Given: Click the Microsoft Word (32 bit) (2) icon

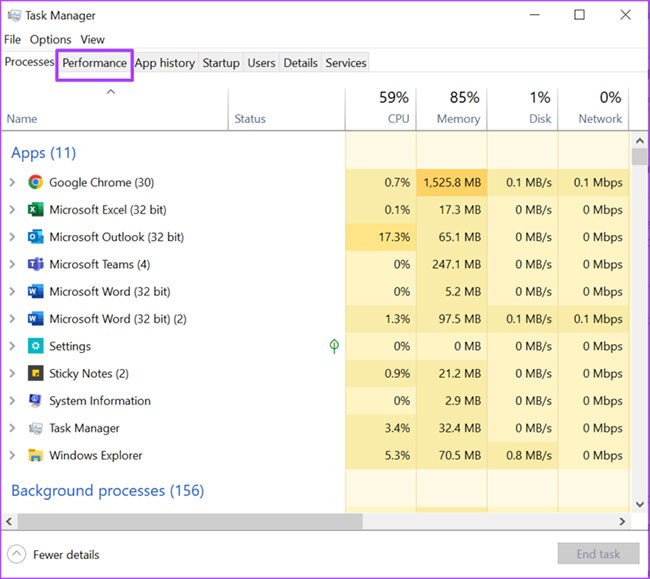Looking at the screenshot, I should click(35, 319).
